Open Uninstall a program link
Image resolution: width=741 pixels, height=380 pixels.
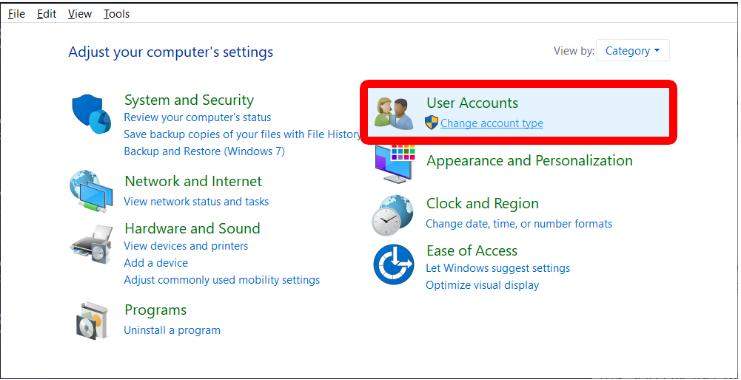click(172, 330)
